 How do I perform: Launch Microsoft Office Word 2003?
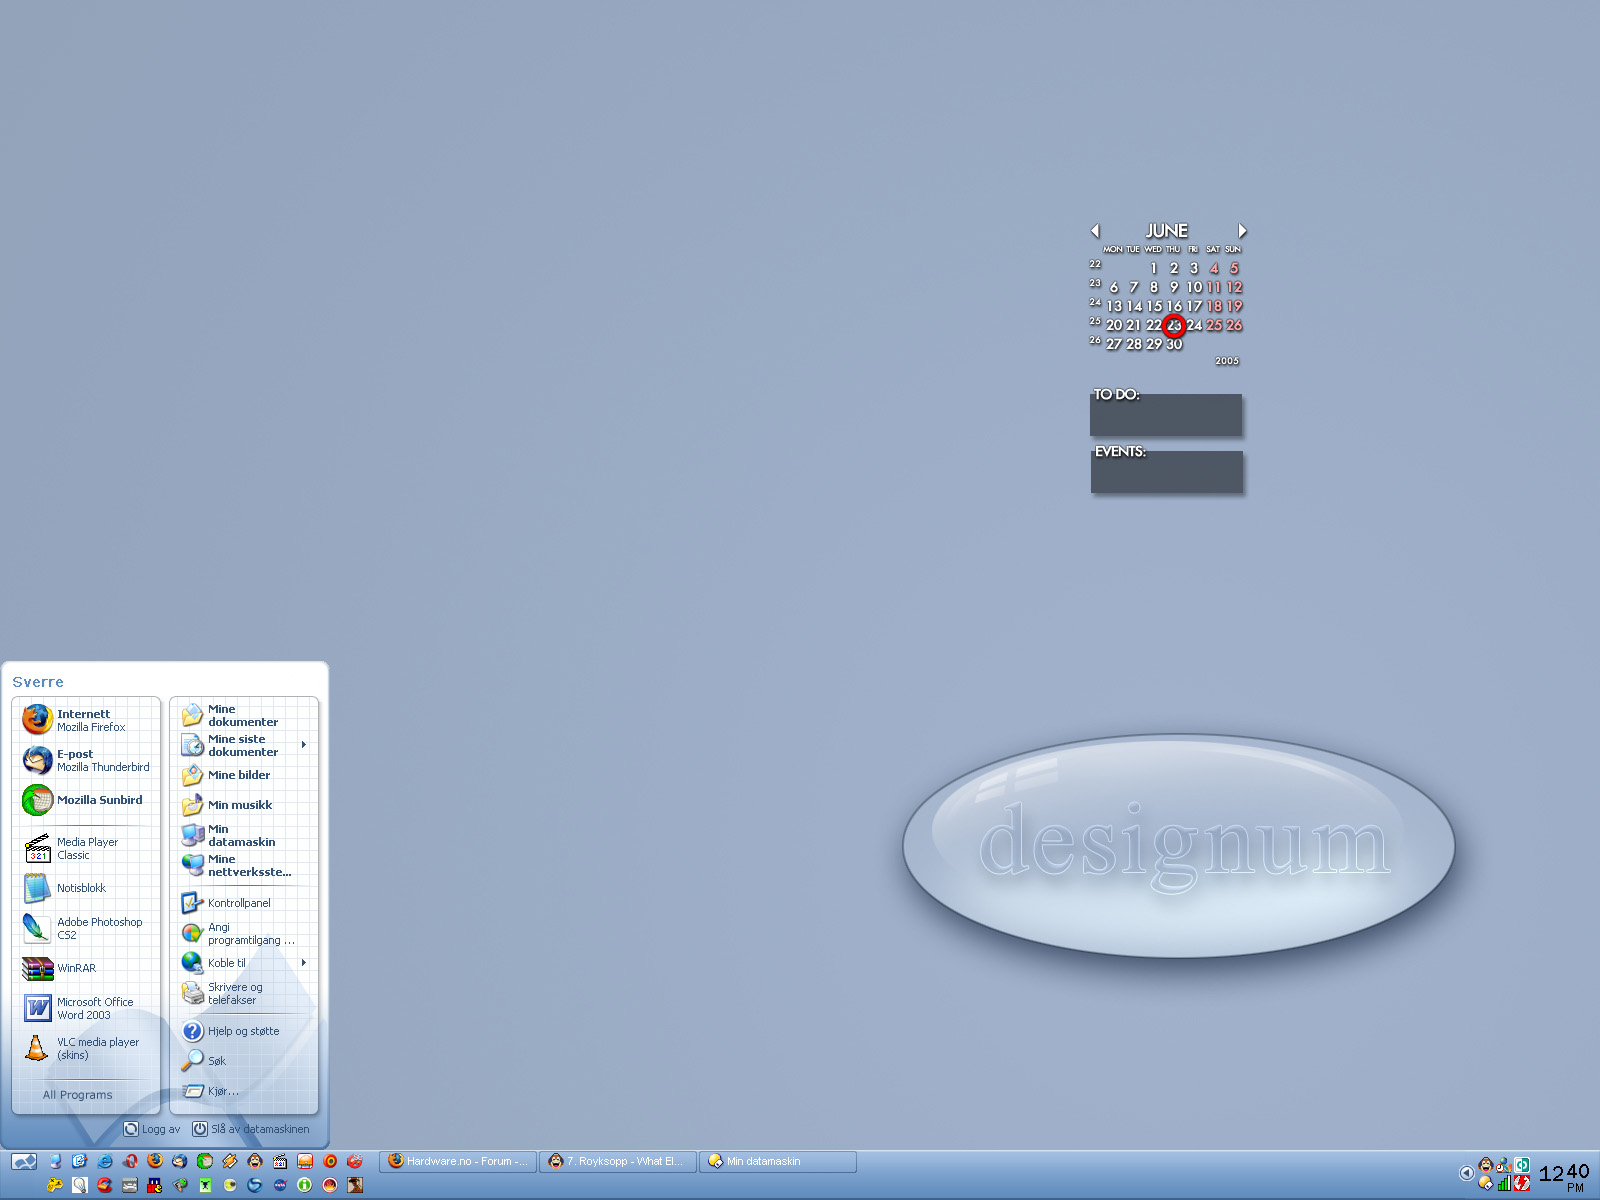(86, 1008)
